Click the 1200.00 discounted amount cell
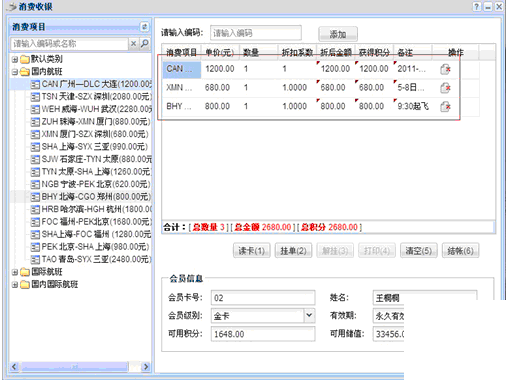509x380 pixels. 336,69
